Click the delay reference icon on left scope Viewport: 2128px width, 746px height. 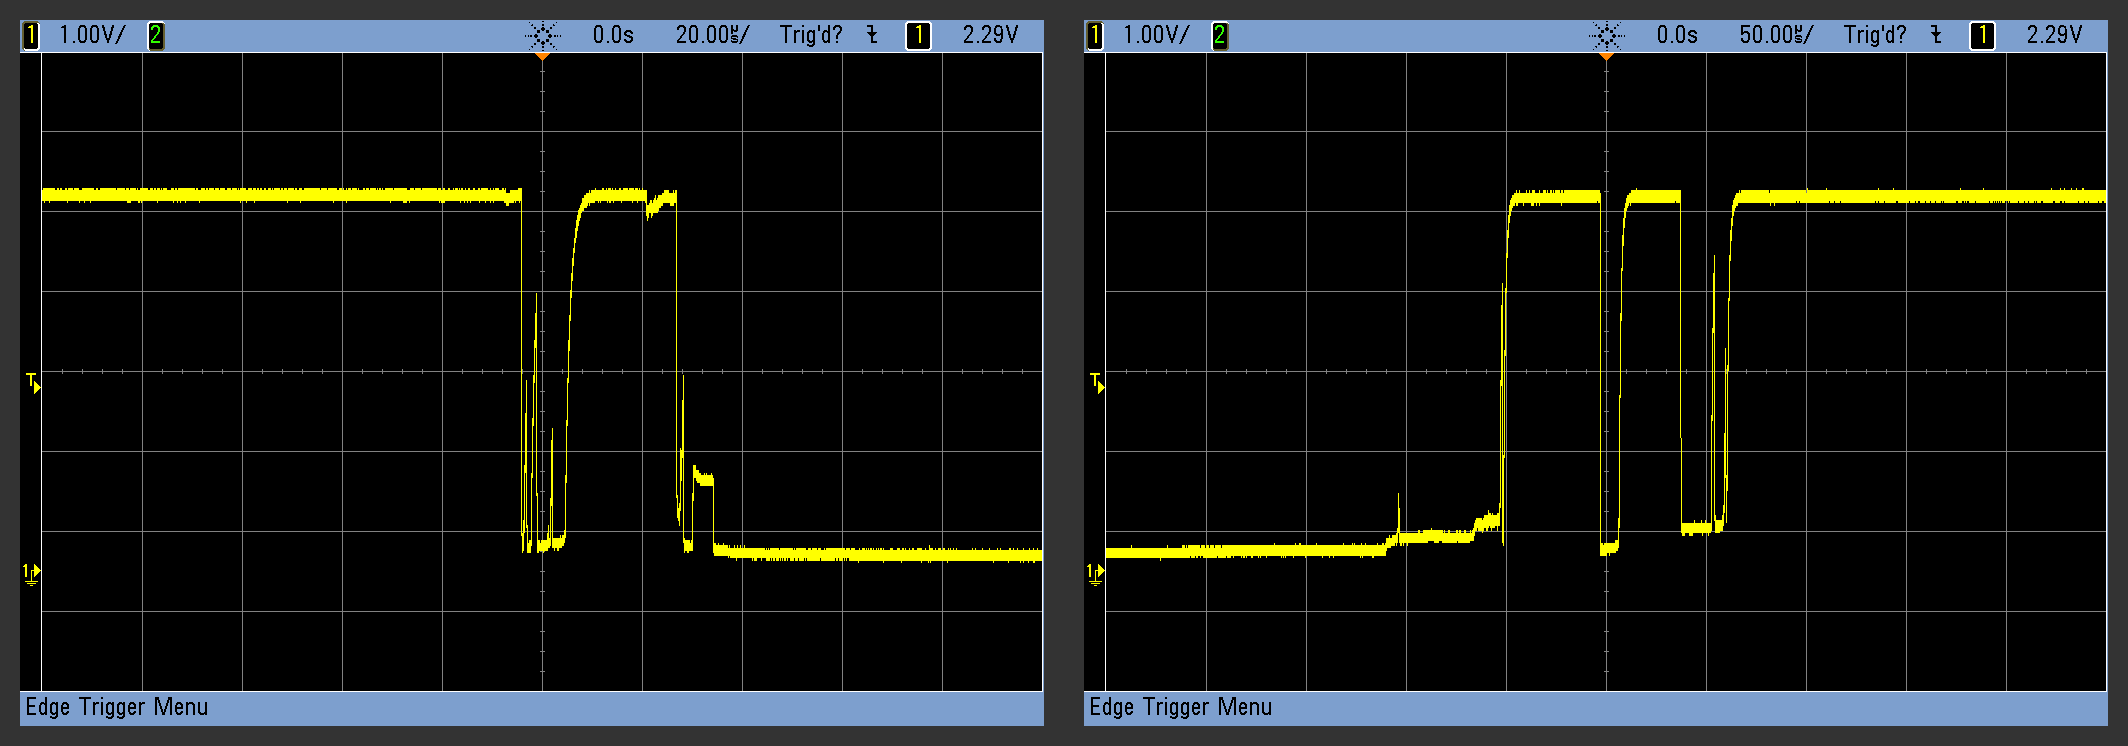click(542, 36)
